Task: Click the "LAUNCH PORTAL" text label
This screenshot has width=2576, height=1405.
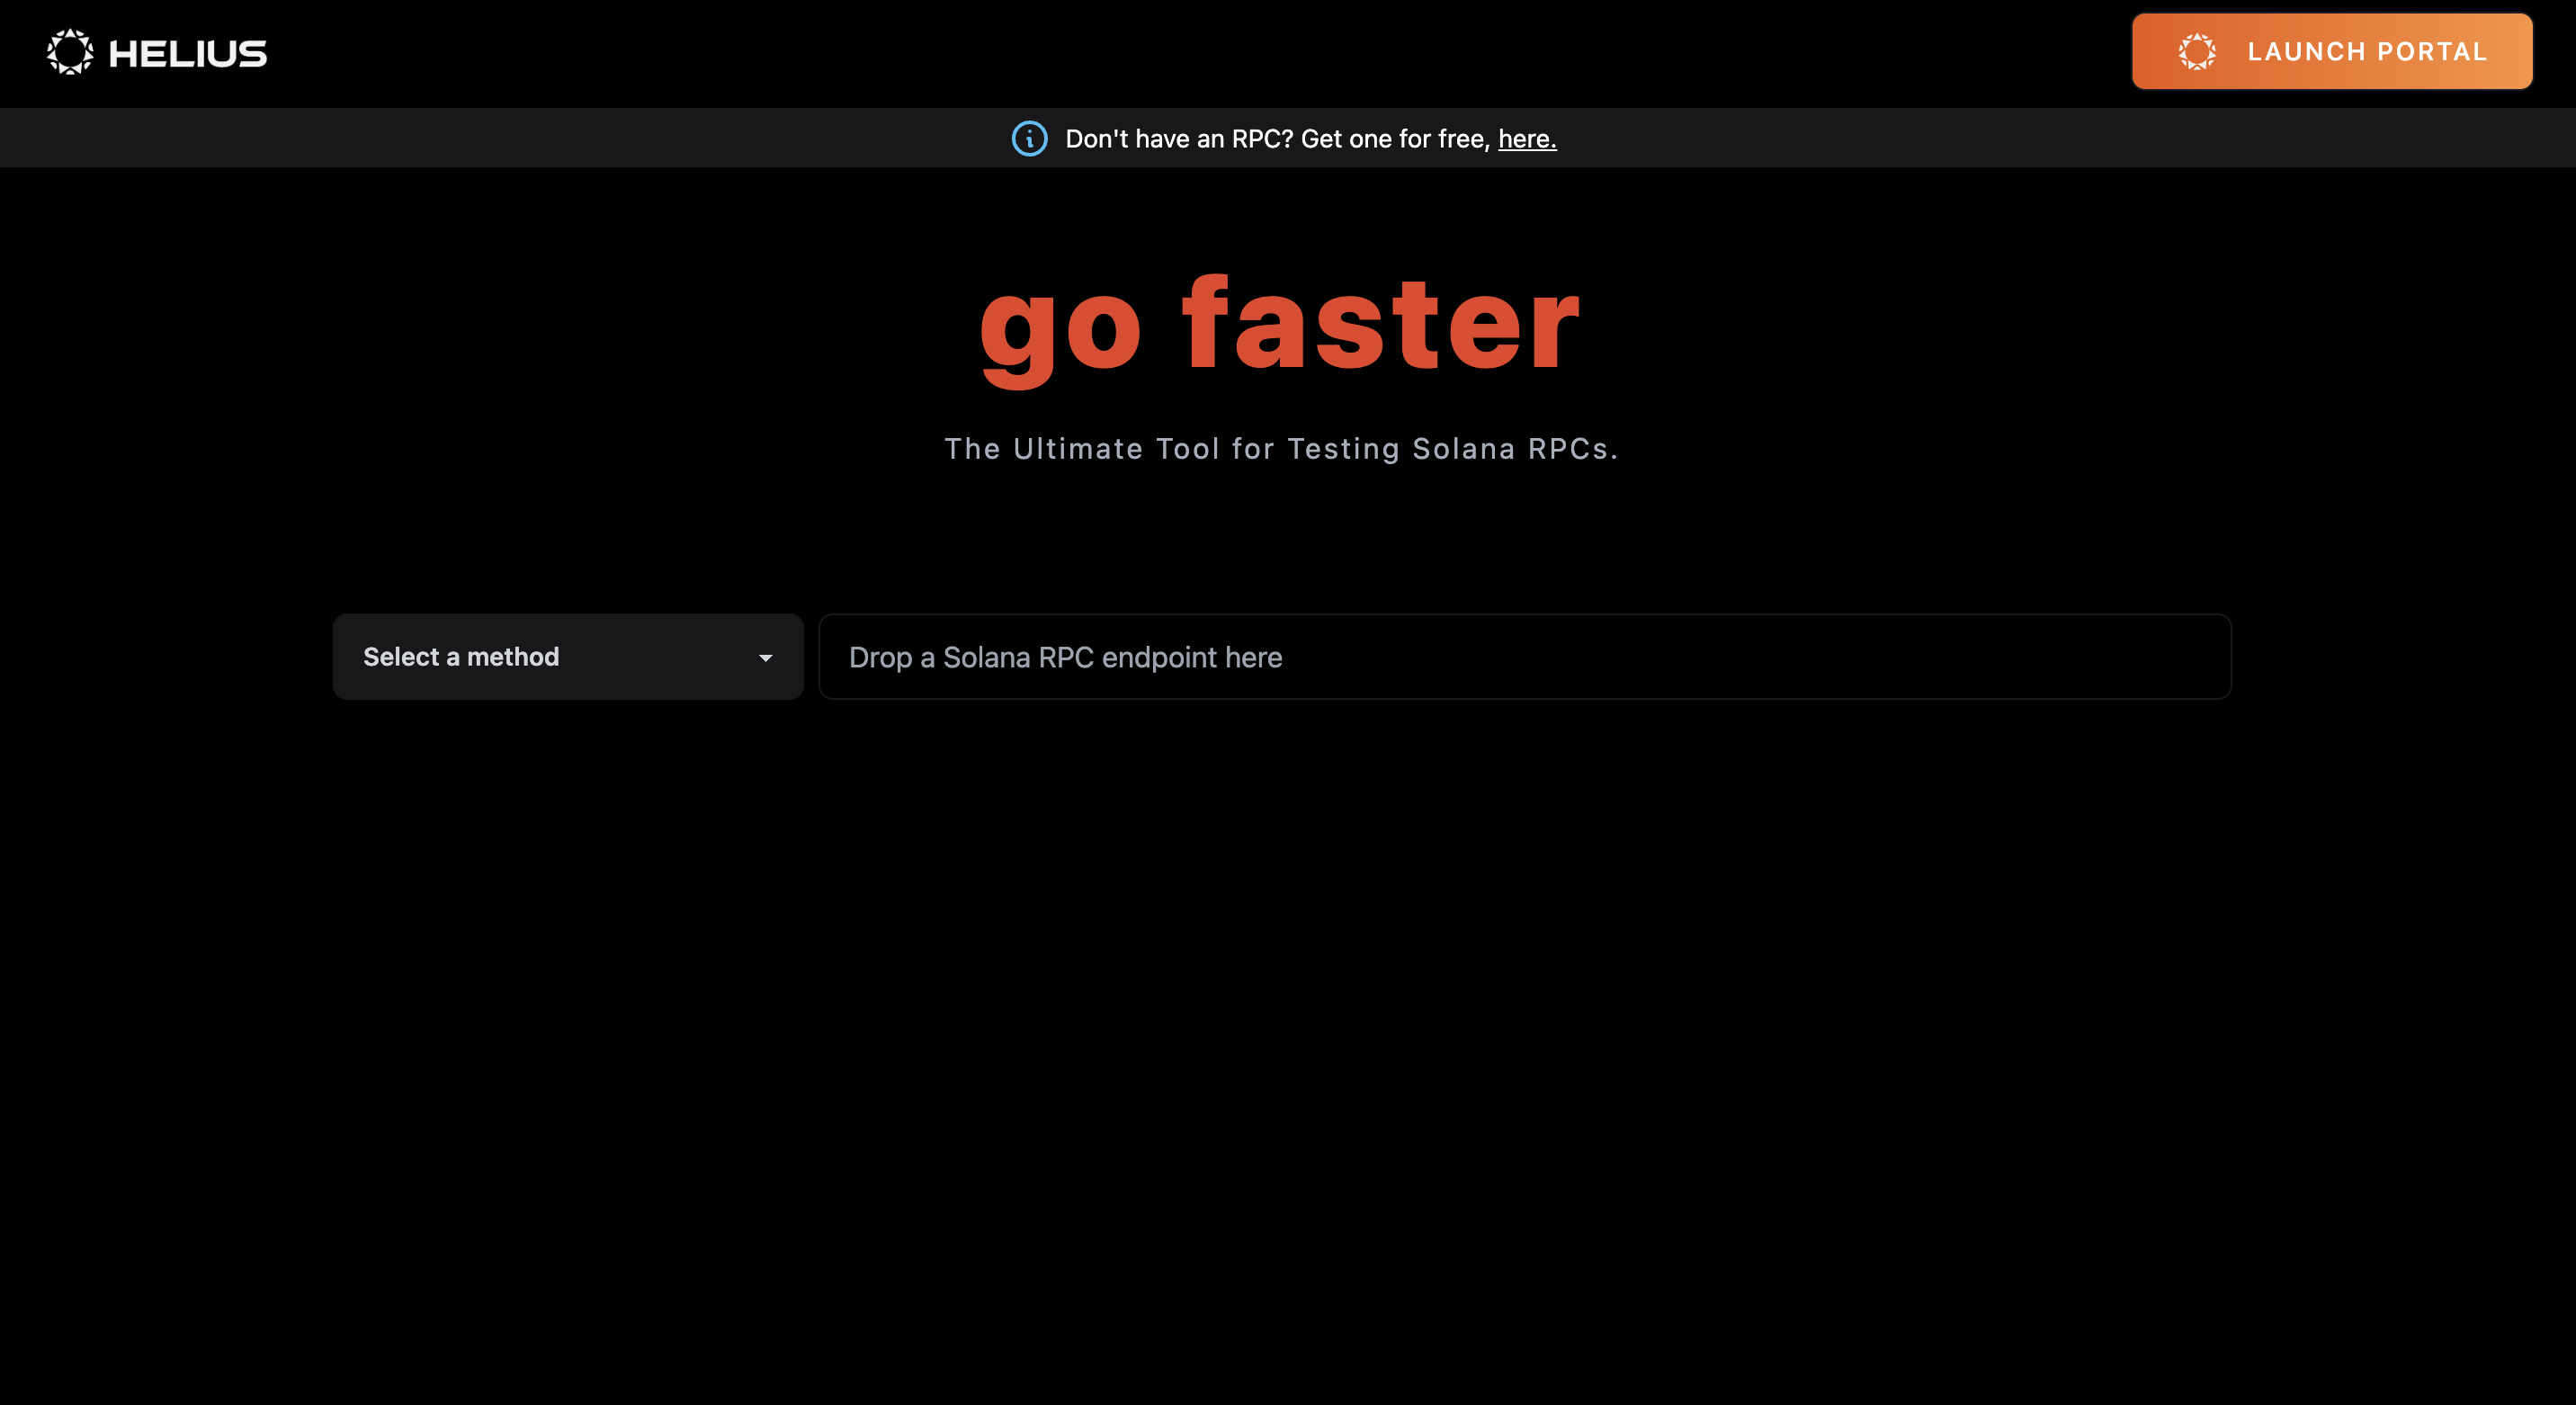Action: point(2366,52)
